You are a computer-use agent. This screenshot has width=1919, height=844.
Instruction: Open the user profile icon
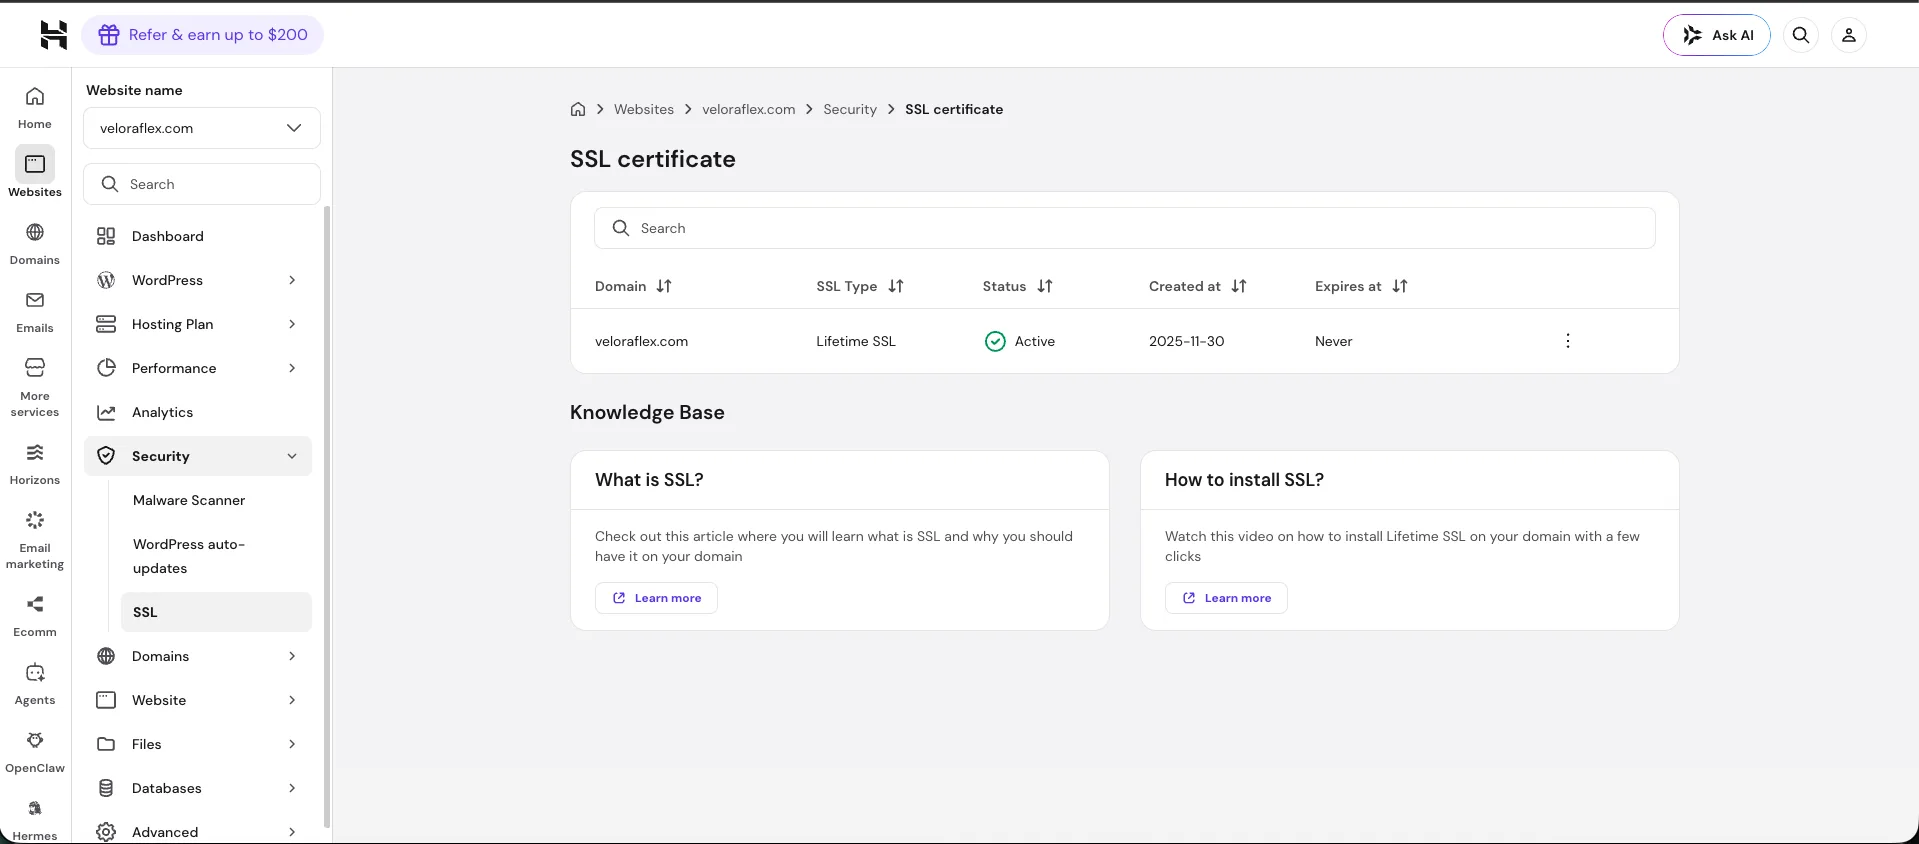click(1849, 35)
